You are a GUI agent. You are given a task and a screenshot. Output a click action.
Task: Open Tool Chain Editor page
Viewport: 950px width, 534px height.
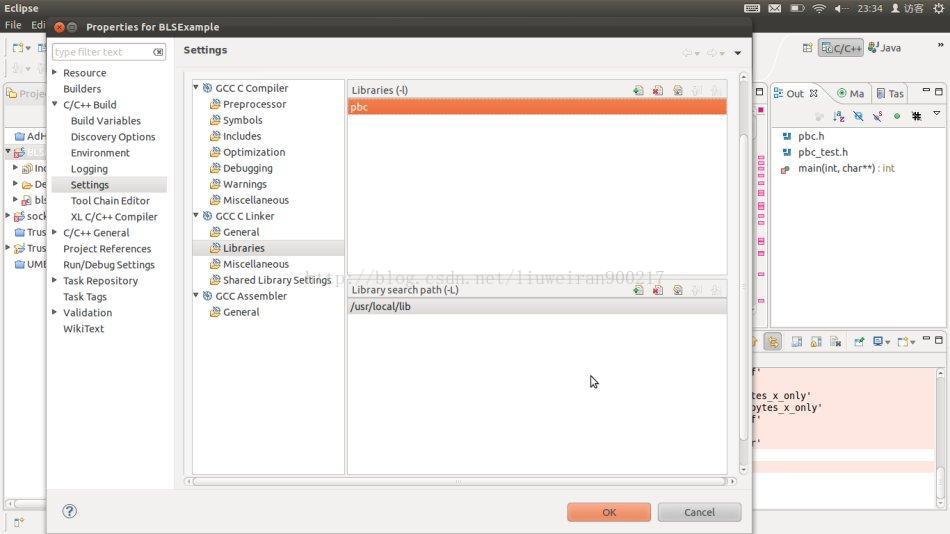click(110, 201)
